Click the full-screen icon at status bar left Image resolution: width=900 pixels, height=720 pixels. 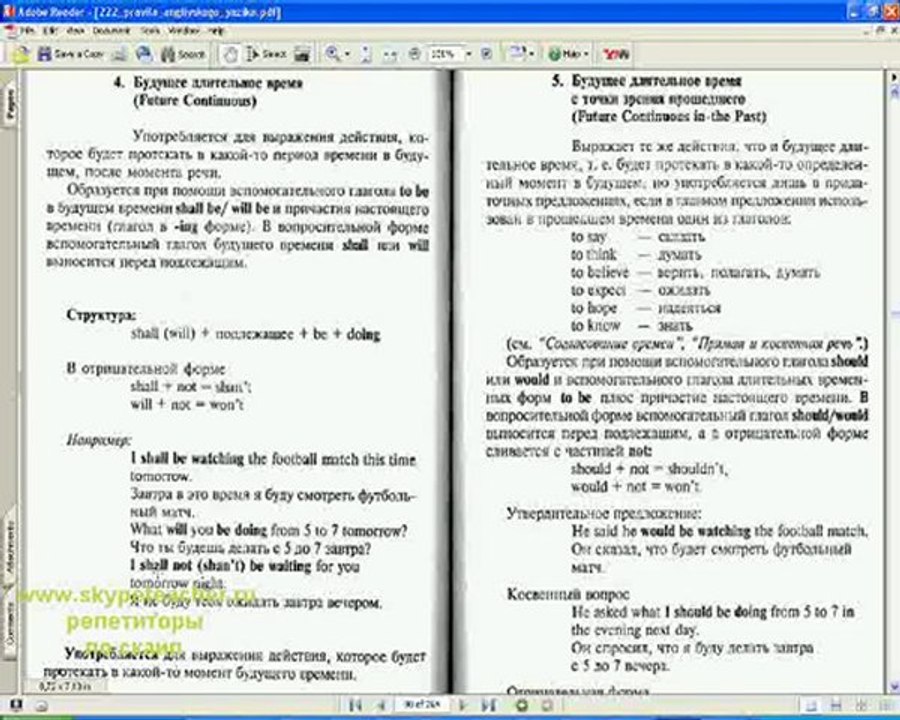[16, 704]
